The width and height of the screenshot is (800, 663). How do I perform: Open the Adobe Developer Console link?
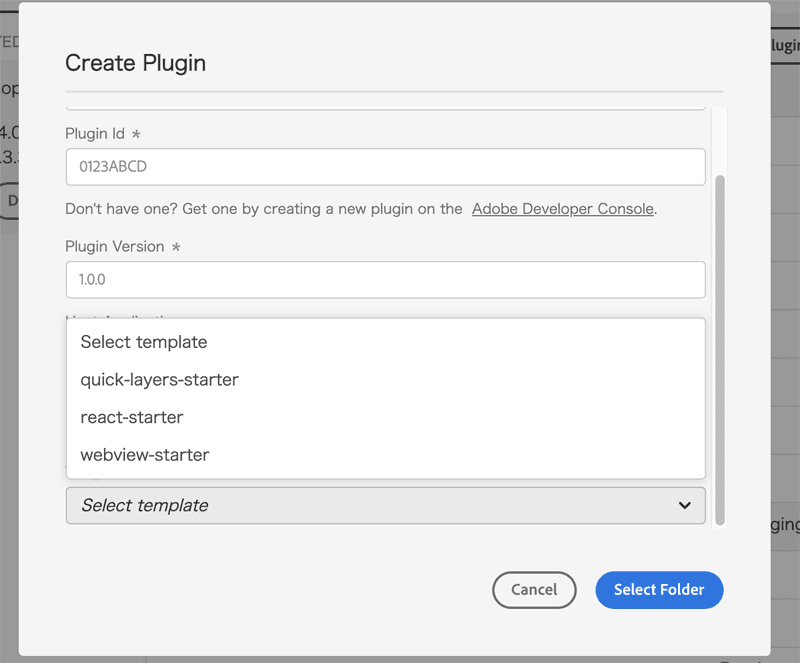tap(563, 209)
